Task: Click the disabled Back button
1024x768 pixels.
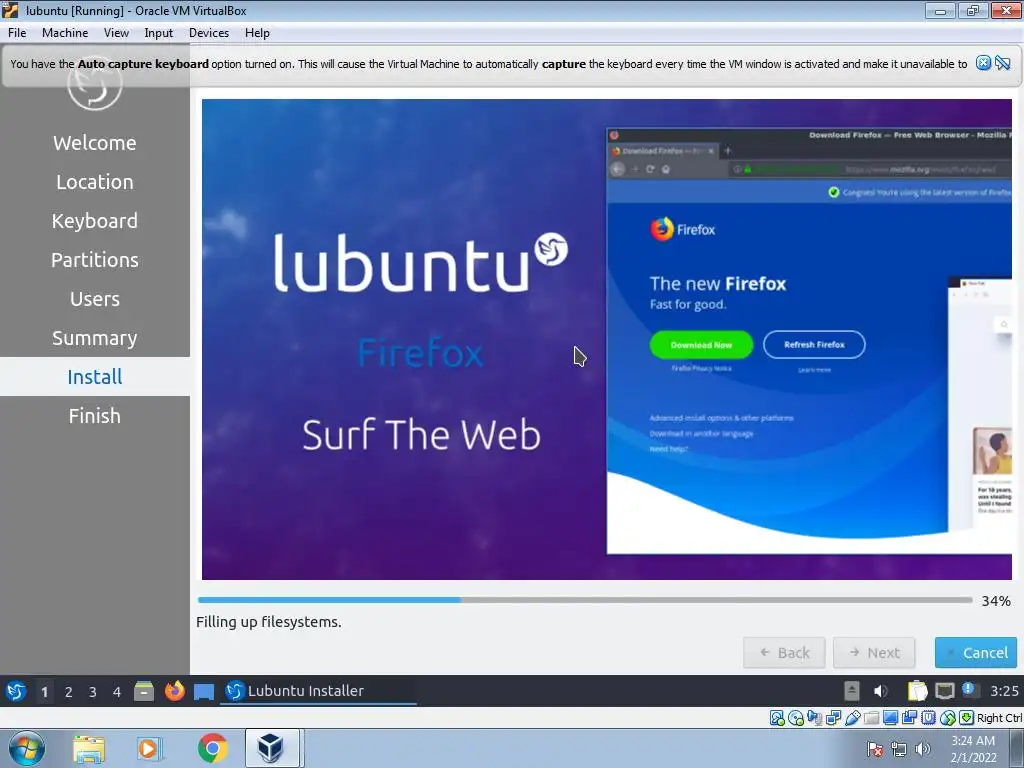Action: tap(784, 652)
